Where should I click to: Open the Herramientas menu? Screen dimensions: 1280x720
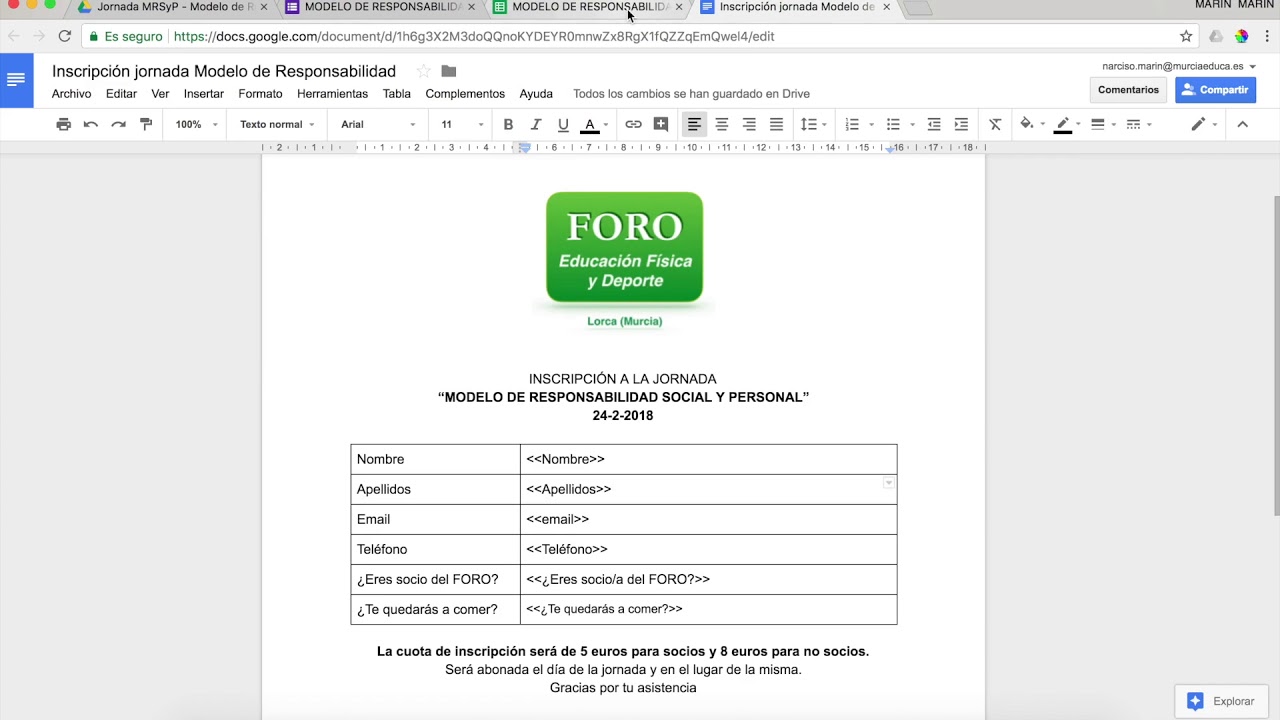click(x=332, y=94)
